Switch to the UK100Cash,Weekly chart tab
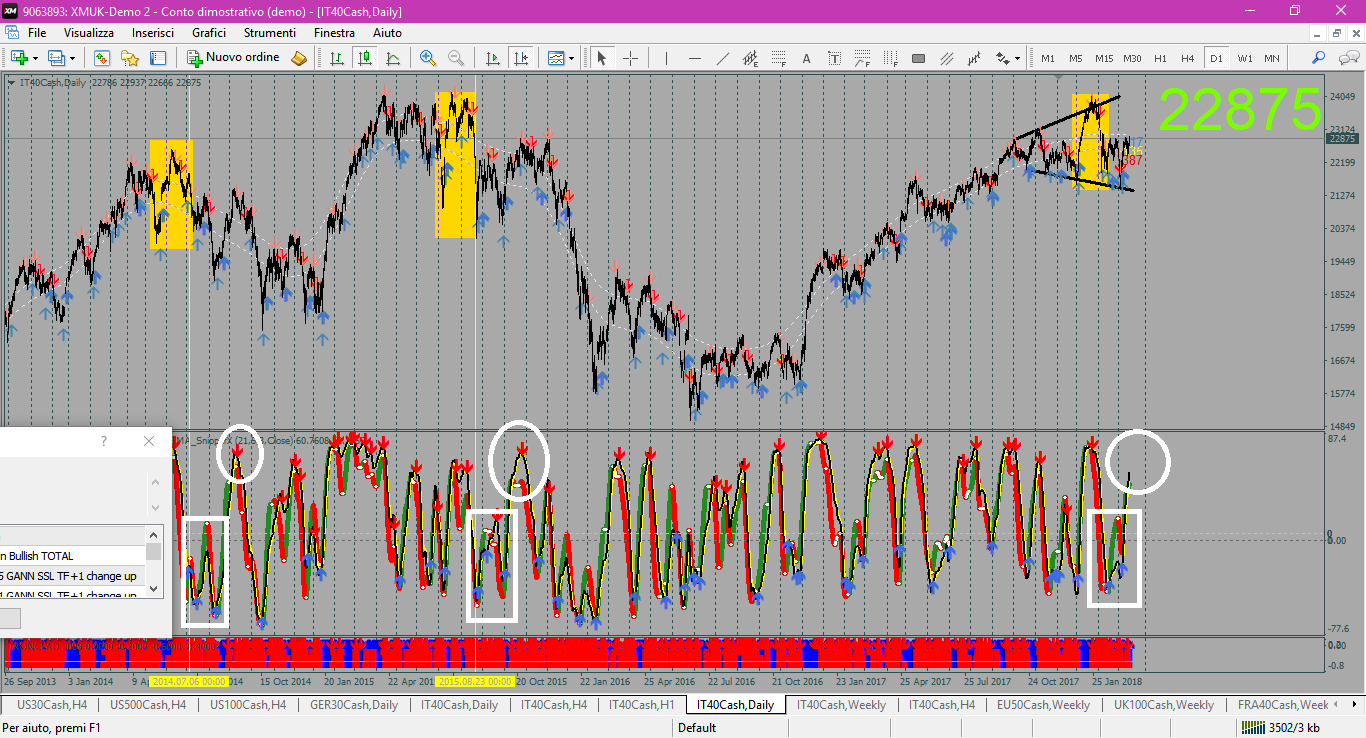Screen dimensions: 1366x738 tap(1164, 705)
